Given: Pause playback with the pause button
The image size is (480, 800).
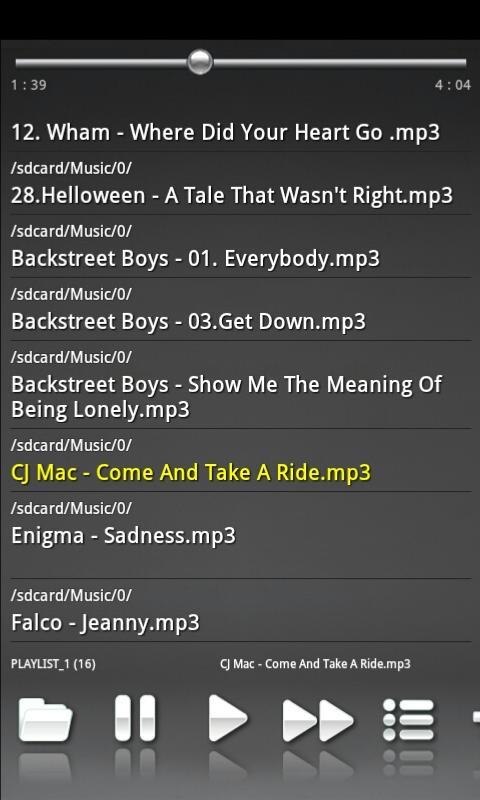Looking at the screenshot, I should click(x=135, y=718).
